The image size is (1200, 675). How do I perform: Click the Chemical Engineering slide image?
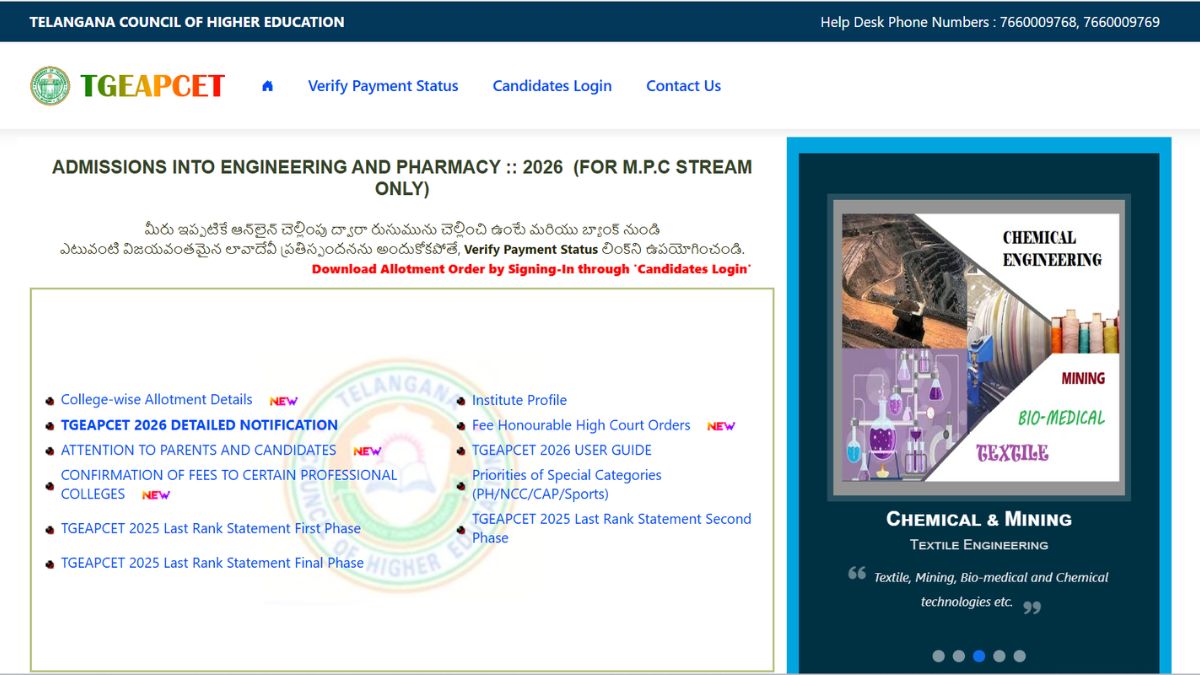[x=979, y=347]
